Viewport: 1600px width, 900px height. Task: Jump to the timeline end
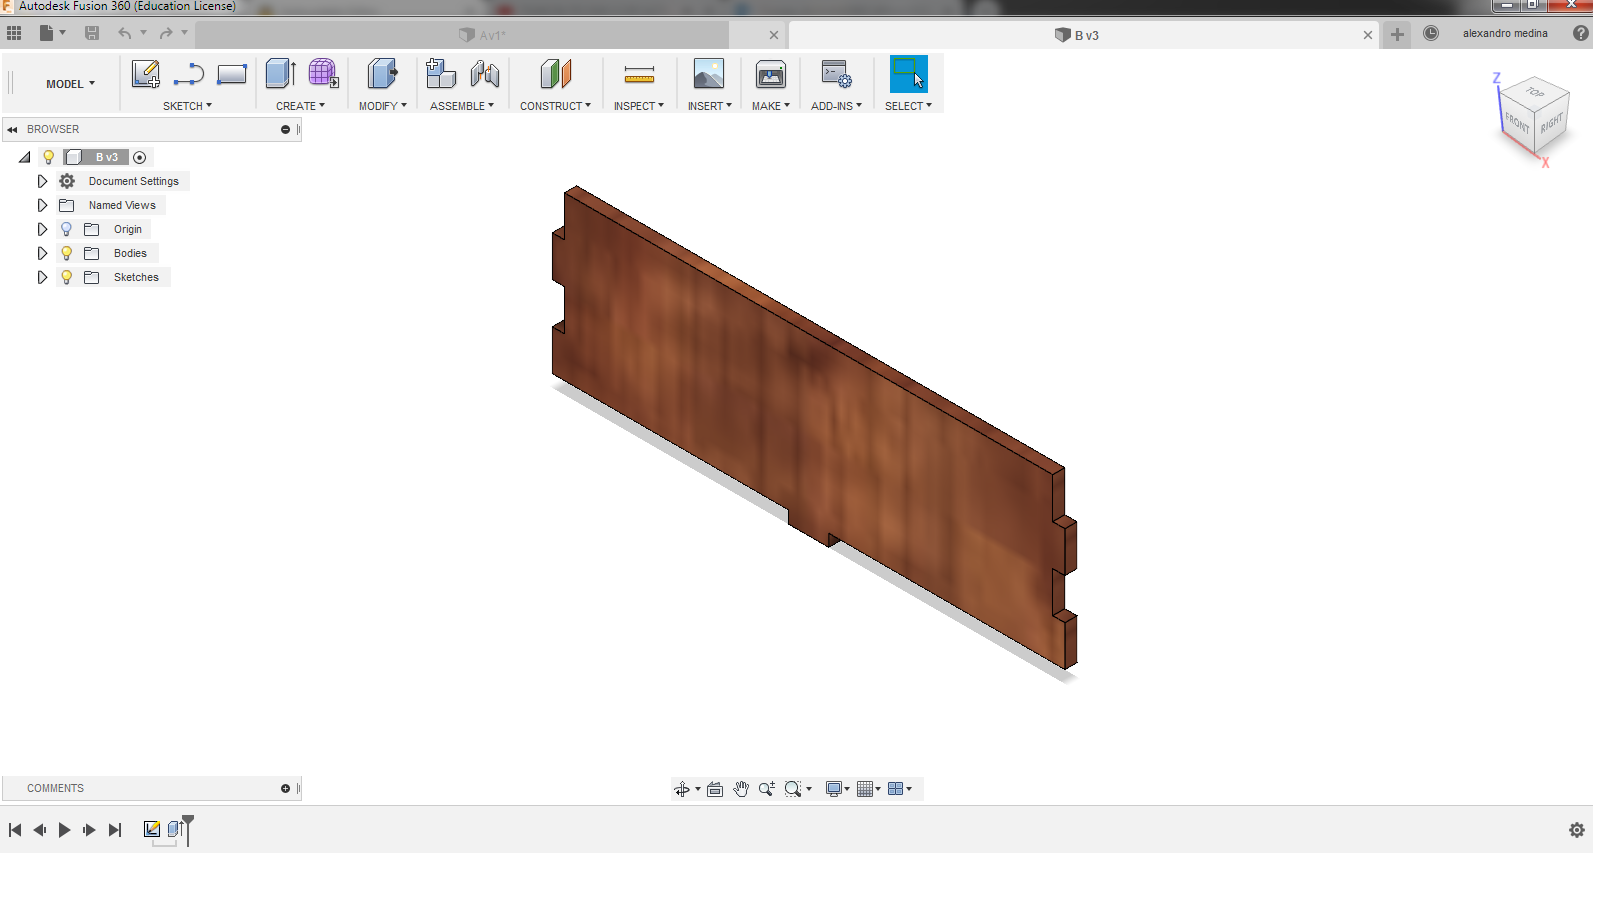(115, 830)
